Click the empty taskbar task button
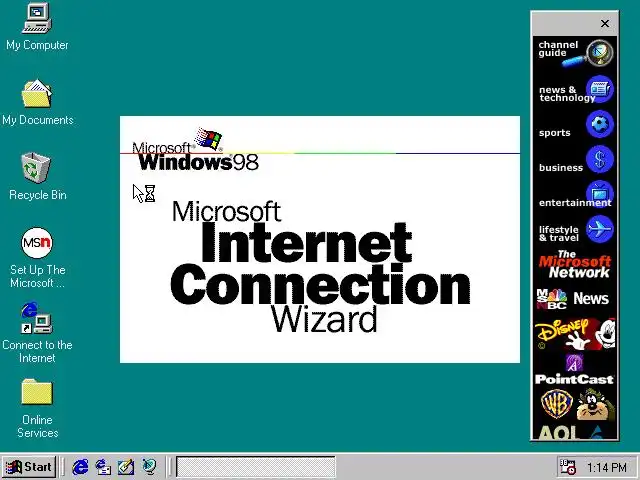Screen dimensions: 640x480 256,467
